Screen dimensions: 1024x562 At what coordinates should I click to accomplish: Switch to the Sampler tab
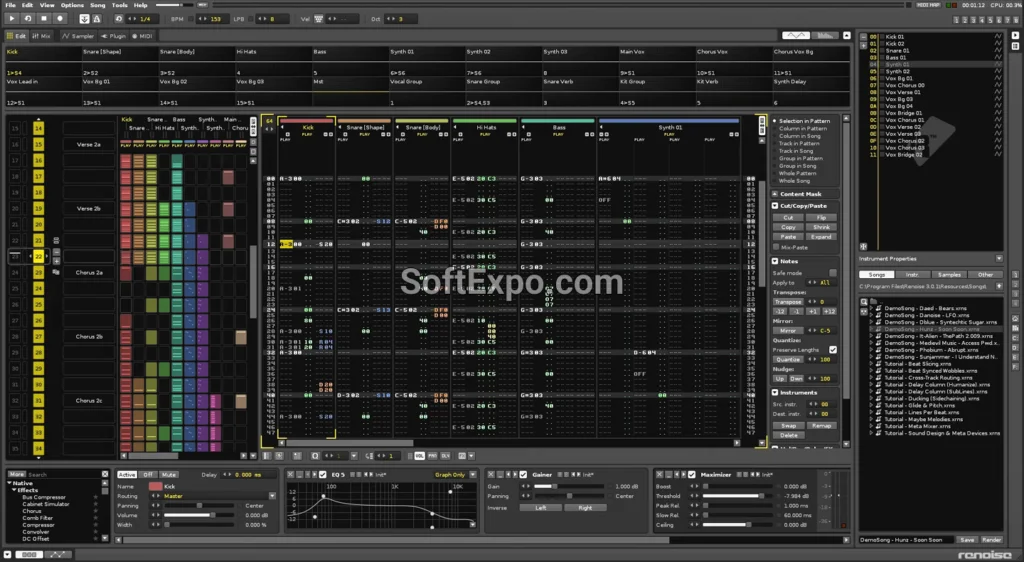pos(78,36)
